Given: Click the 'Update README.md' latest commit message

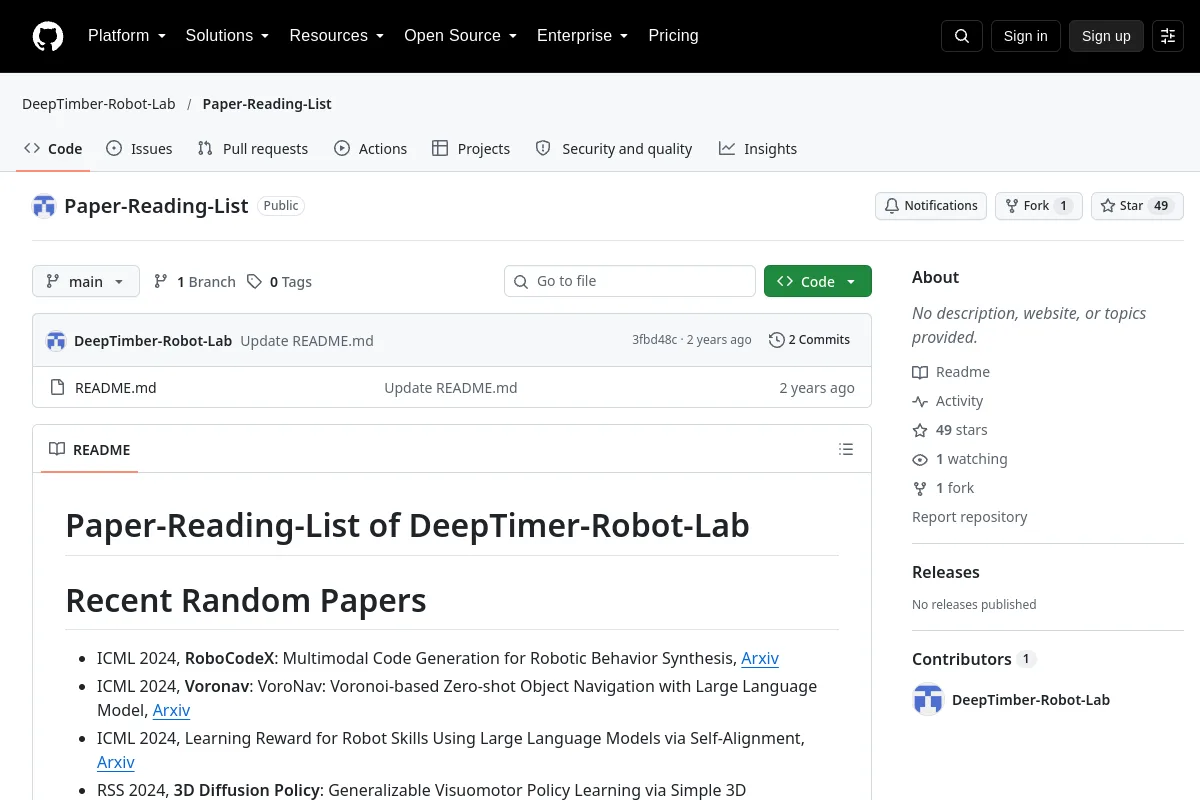Looking at the screenshot, I should coord(307,340).
